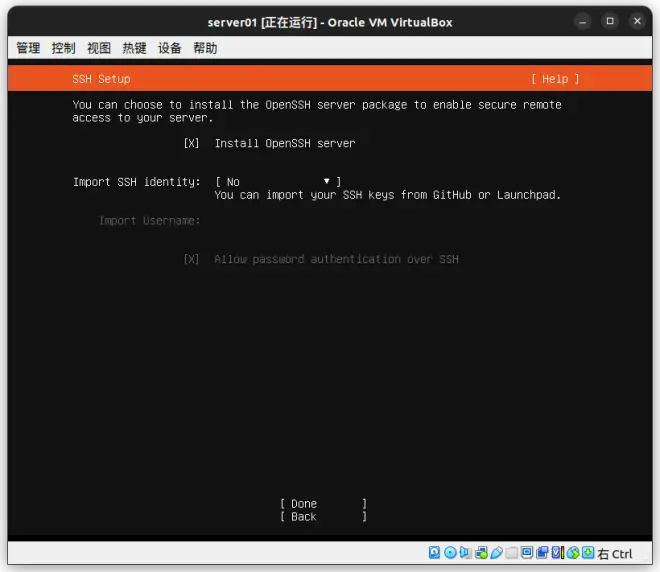Image resolution: width=660 pixels, height=572 pixels.
Task: Click the recording indicator icon
Action: coord(542,553)
